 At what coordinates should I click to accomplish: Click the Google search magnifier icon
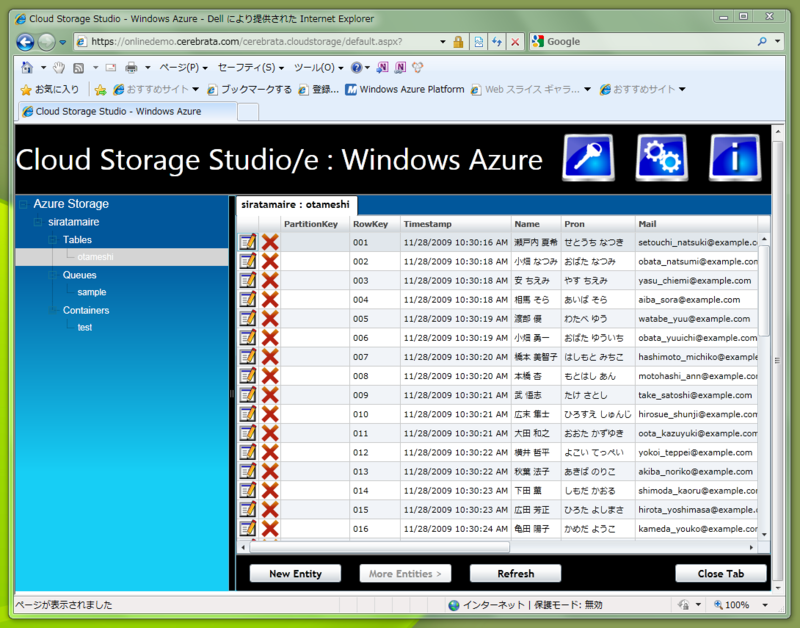coord(762,42)
